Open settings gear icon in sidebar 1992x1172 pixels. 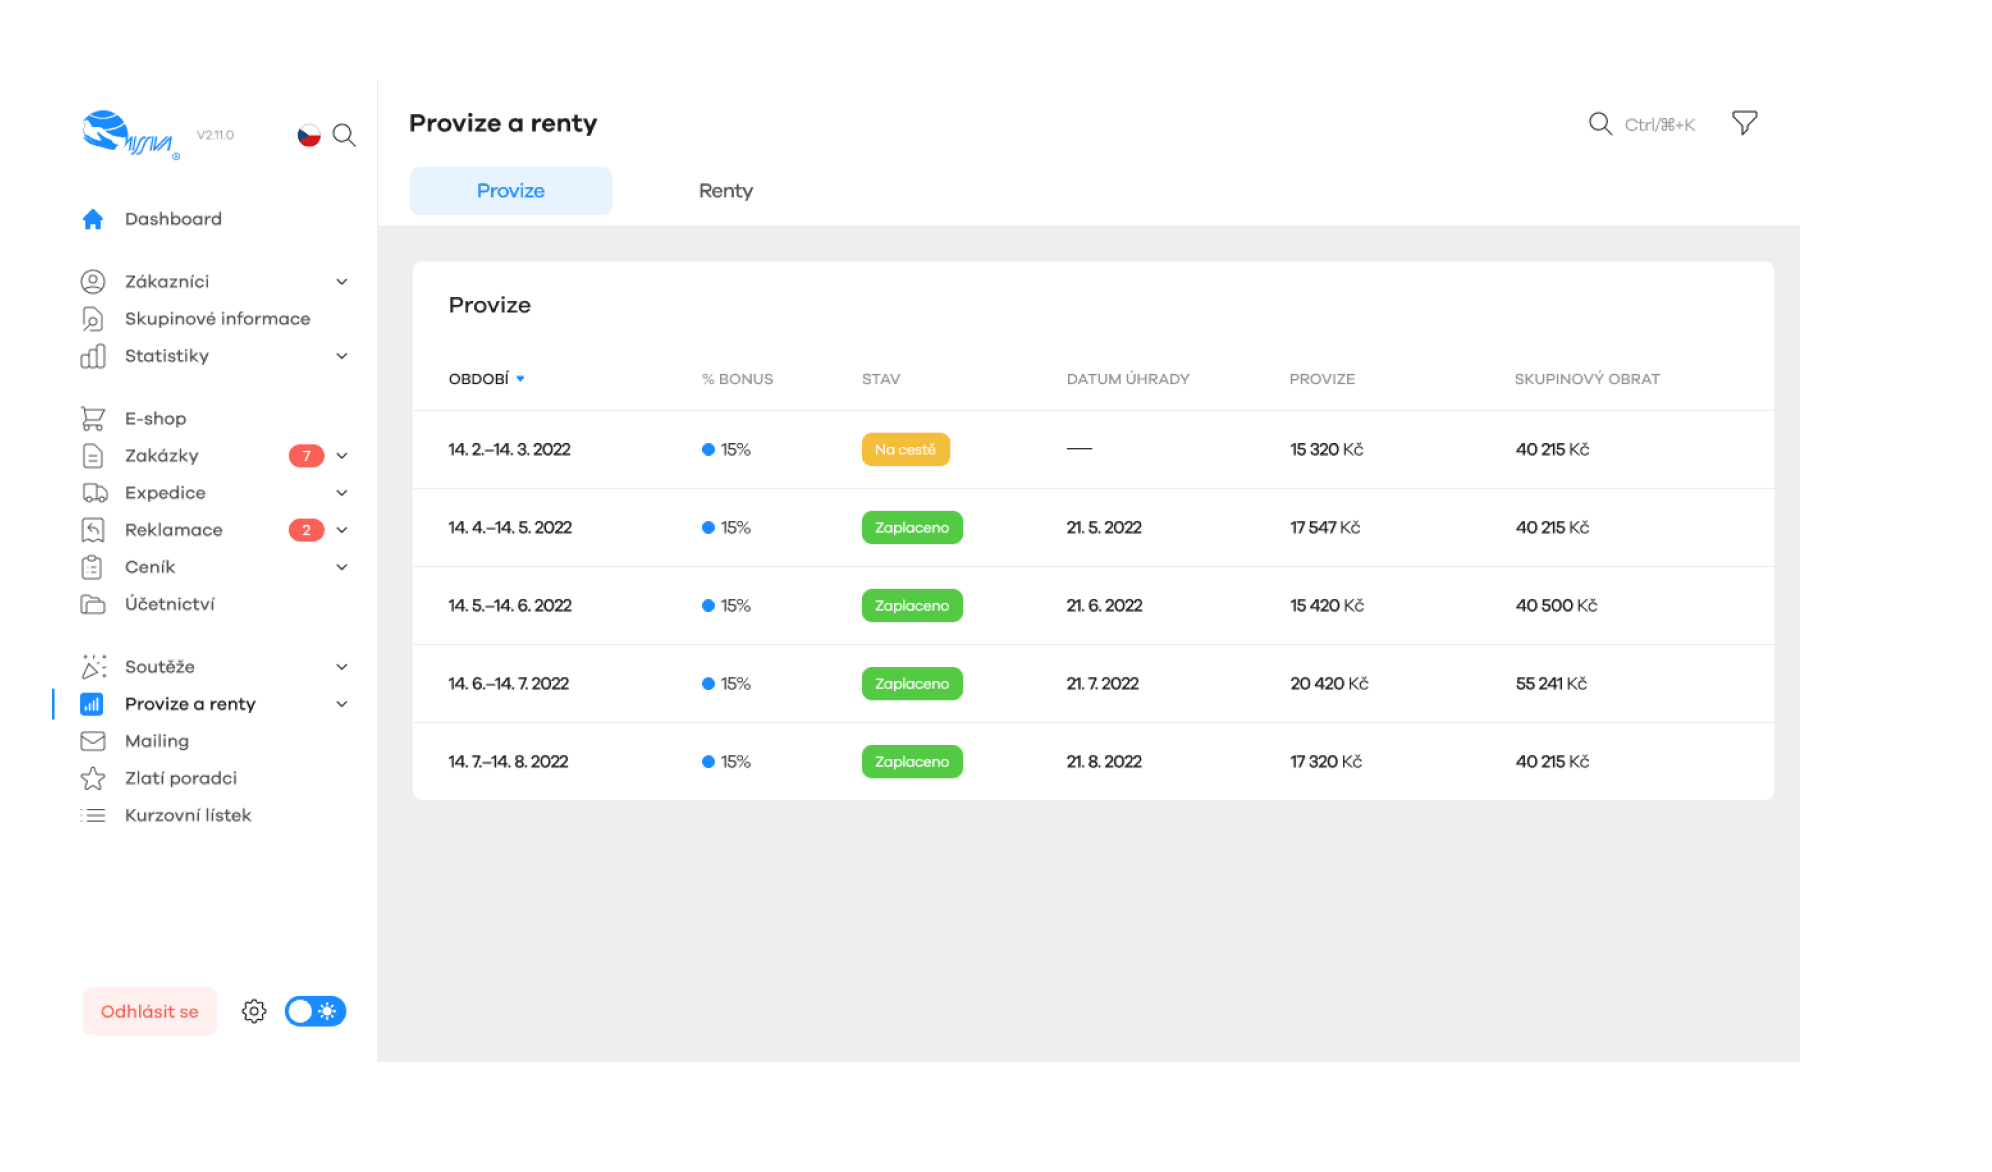point(254,1011)
